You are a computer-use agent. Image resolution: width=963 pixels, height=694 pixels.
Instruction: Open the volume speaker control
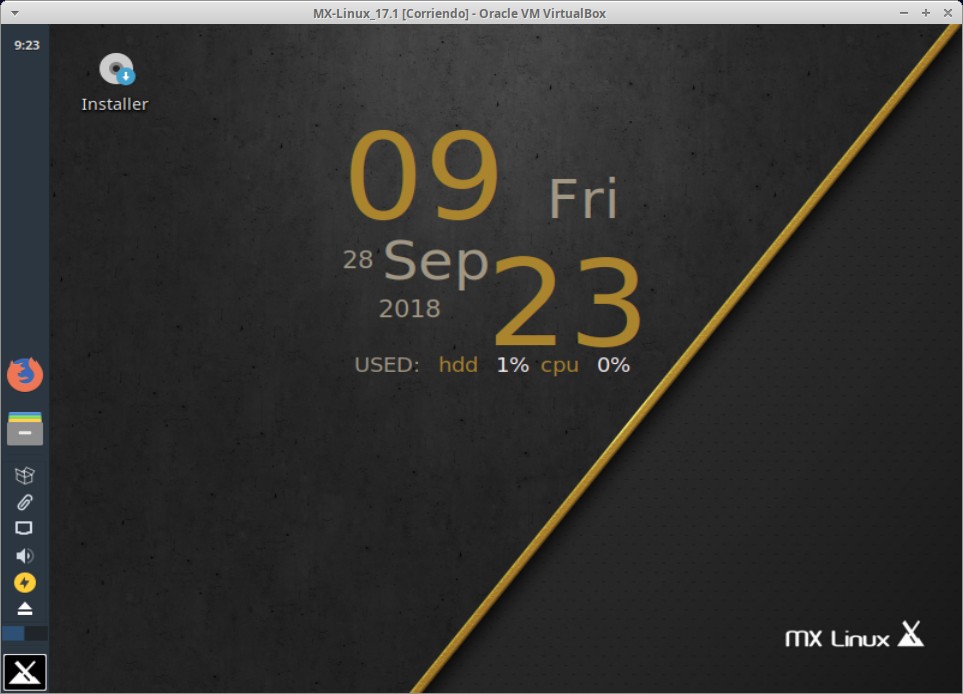[25, 556]
